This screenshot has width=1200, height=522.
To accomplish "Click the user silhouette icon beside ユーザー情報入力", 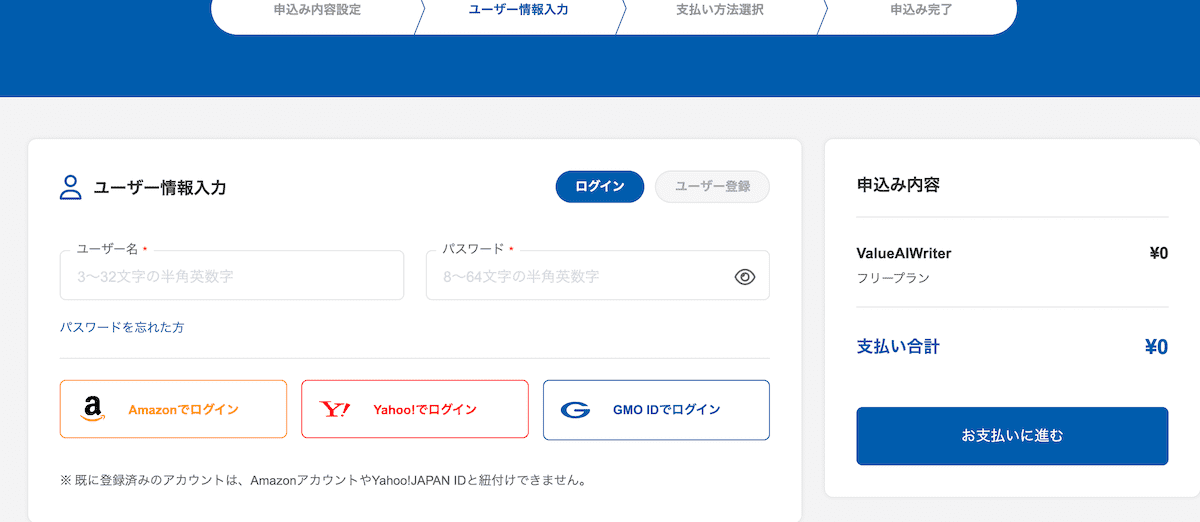I will click(x=71, y=187).
